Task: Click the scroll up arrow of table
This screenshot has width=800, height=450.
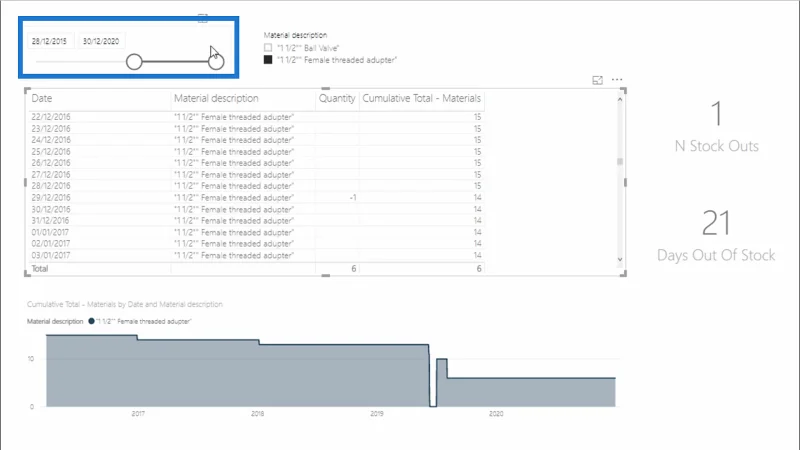Action: pos(620,99)
